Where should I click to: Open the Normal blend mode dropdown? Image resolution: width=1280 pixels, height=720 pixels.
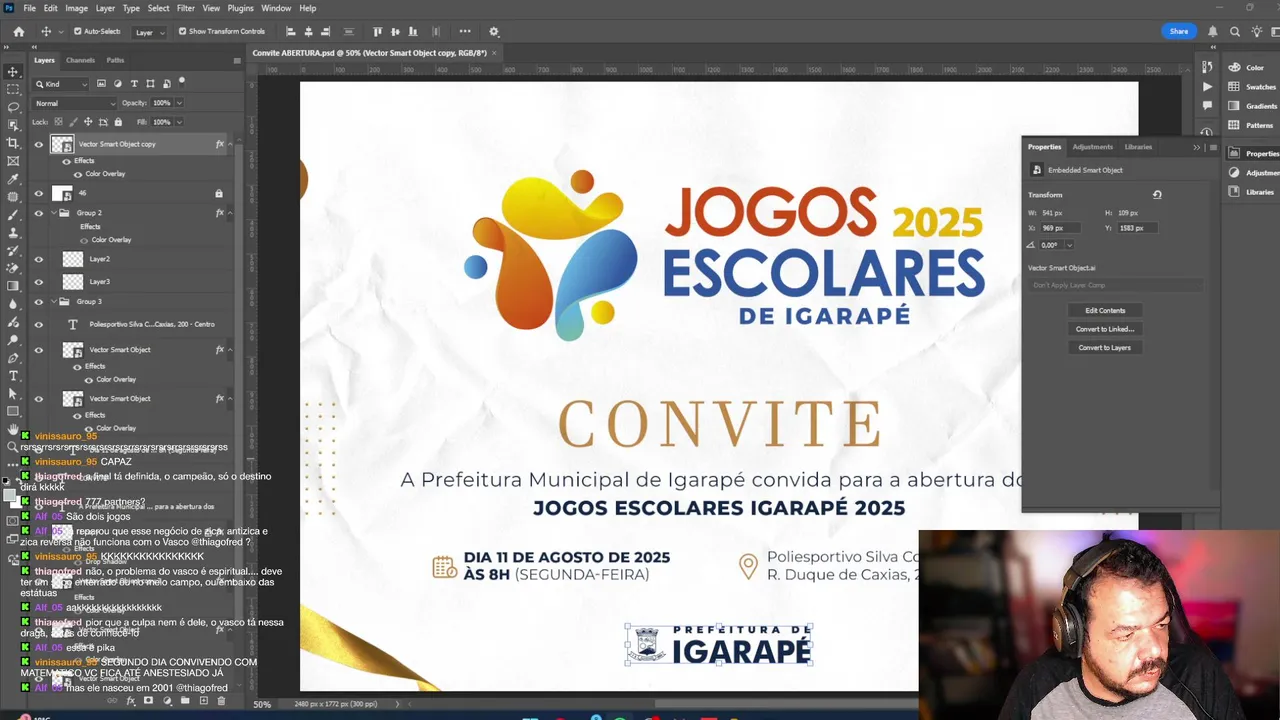76,103
